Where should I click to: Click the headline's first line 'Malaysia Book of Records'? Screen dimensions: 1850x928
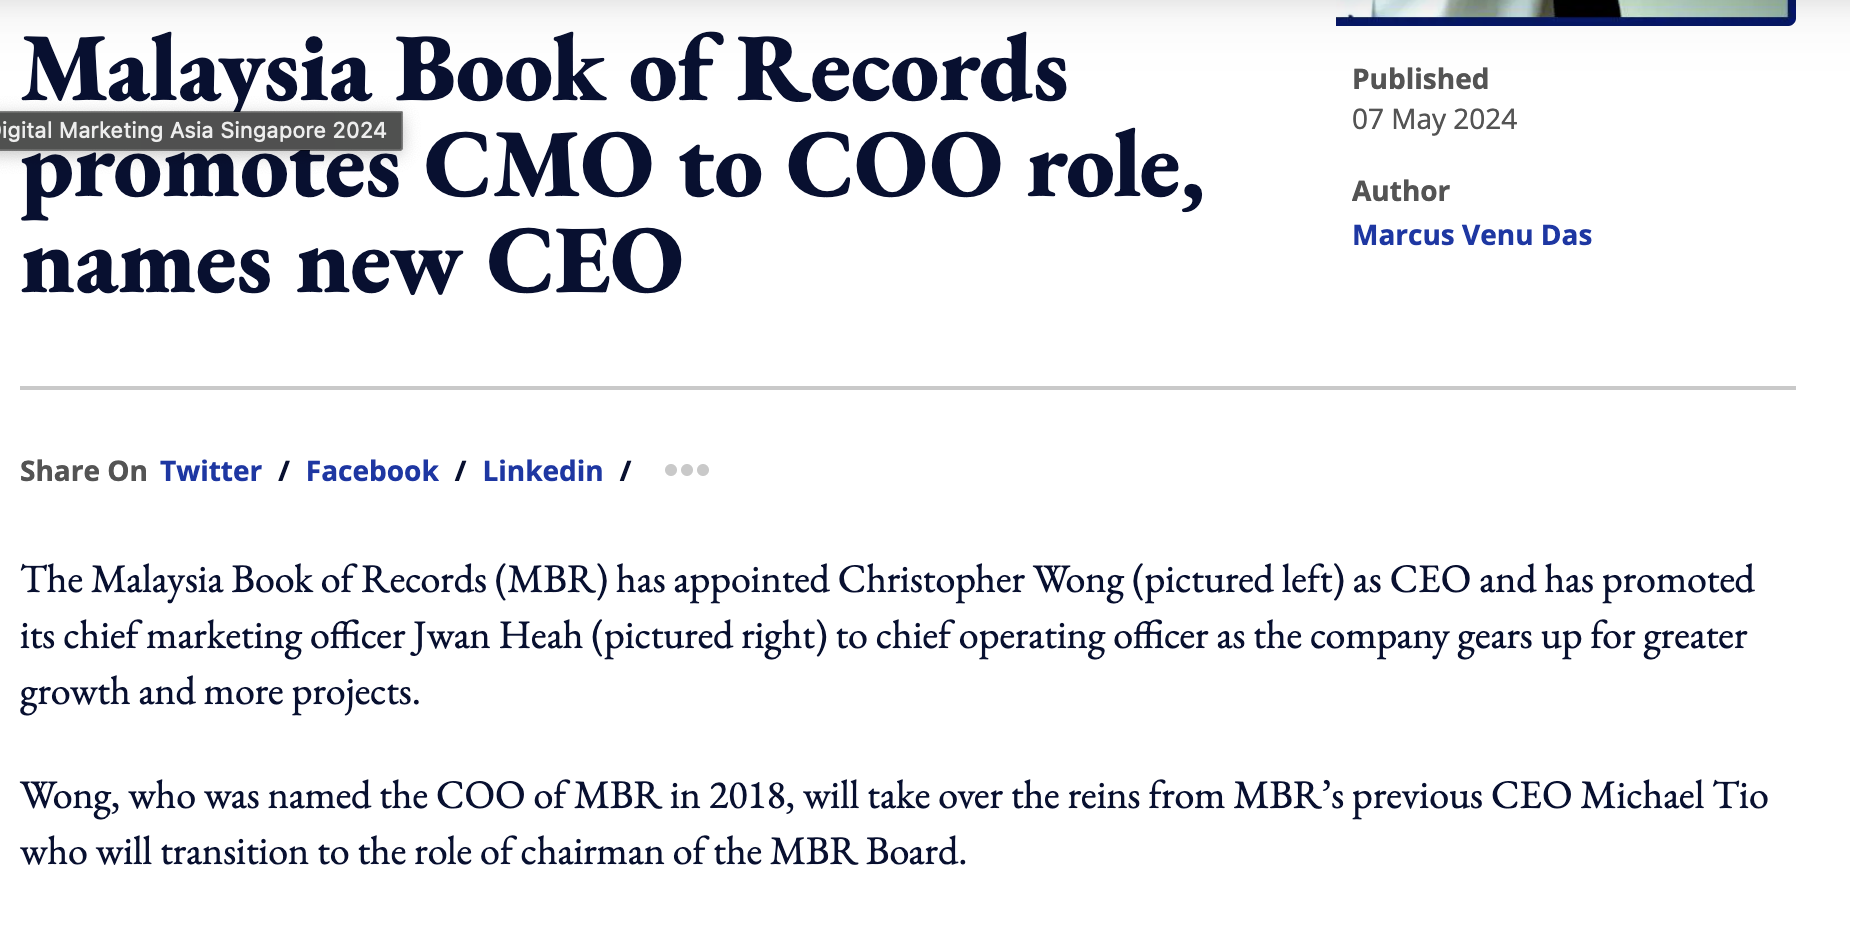(x=545, y=72)
